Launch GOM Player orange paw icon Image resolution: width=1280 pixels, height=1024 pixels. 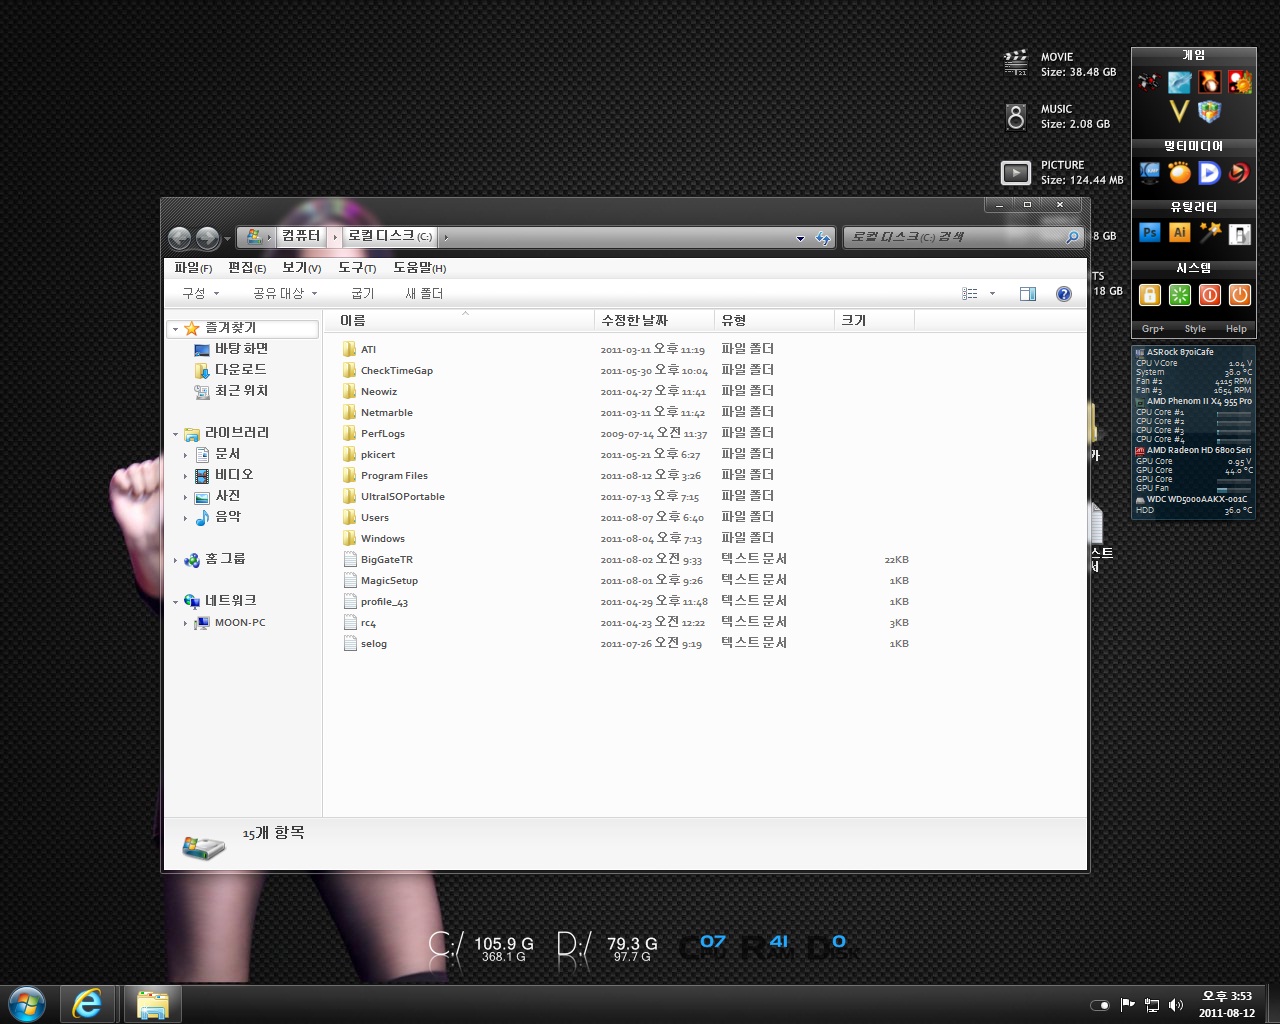1180,173
